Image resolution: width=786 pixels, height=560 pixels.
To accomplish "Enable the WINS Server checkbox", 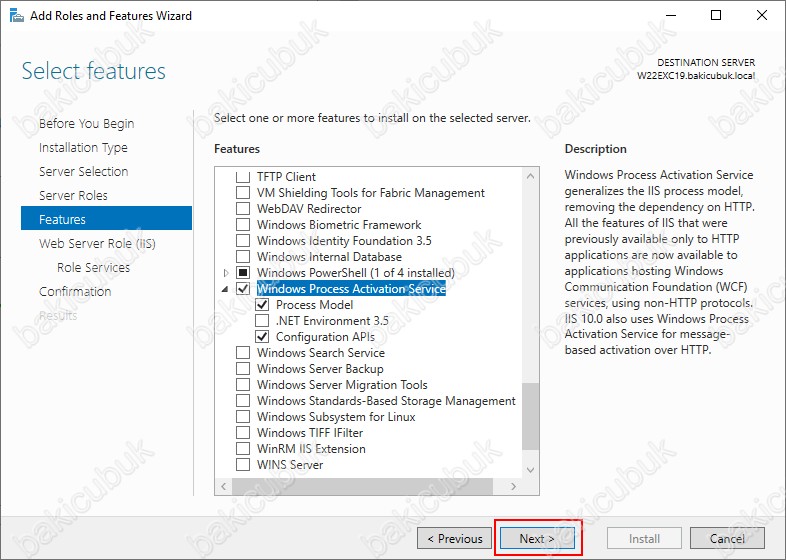I will click(243, 465).
